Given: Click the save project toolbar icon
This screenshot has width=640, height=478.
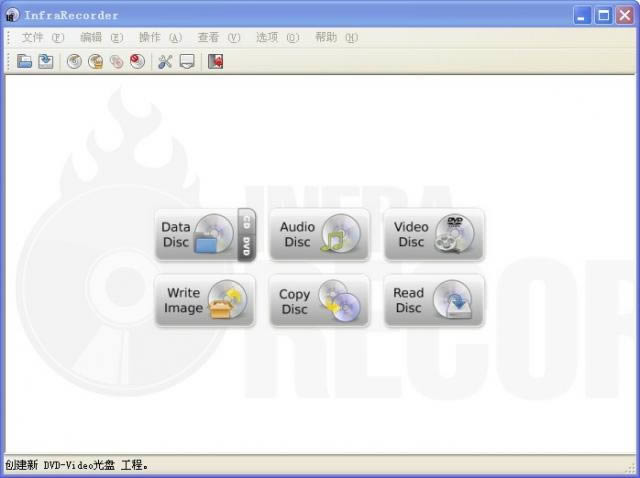Looking at the screenshot, I should (x=46, y=62).
